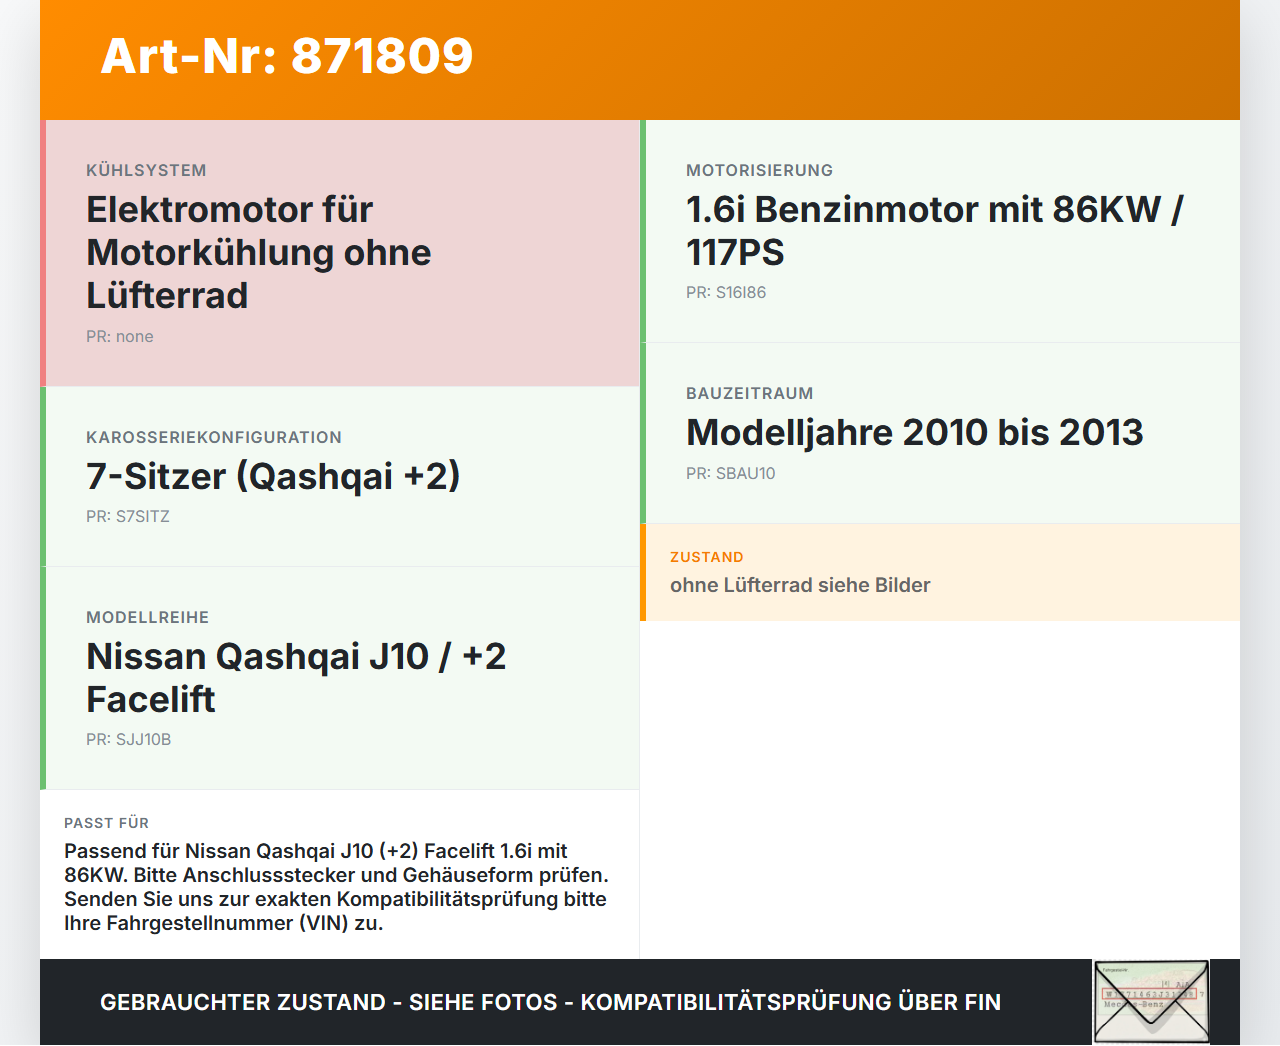
Task: Click the envelope thumbnail in footer
Action: (1151, 1002)
